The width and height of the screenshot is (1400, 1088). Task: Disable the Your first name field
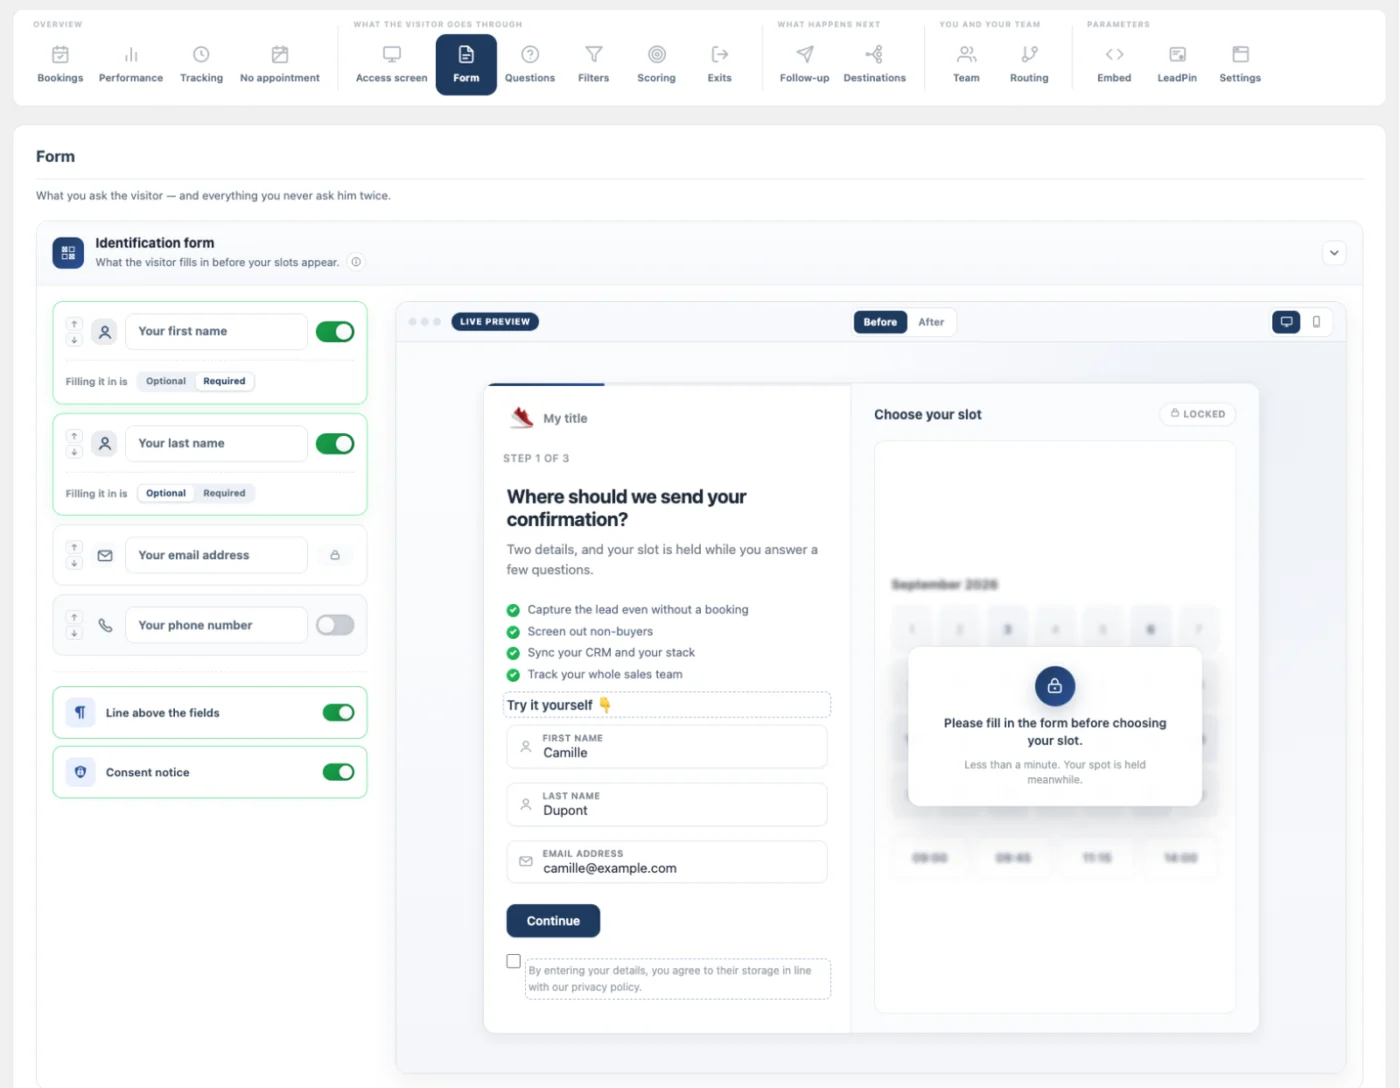coord(335,332)
